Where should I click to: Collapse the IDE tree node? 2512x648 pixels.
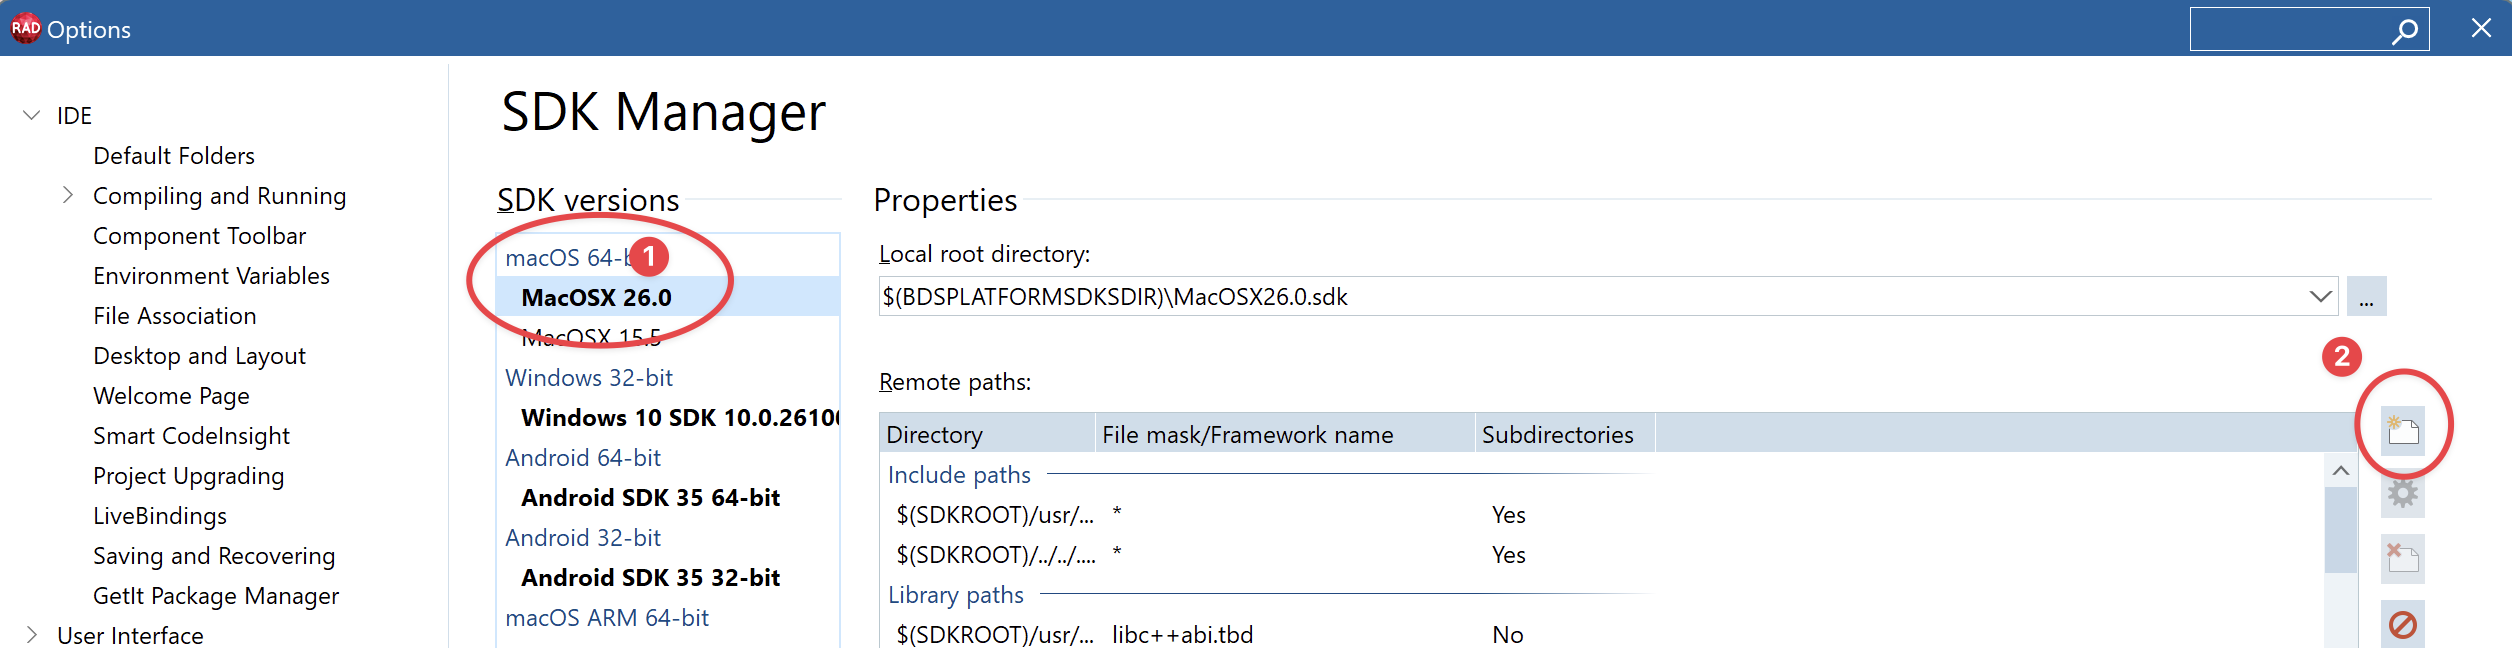pyautogui.click(x=32, y=115)
